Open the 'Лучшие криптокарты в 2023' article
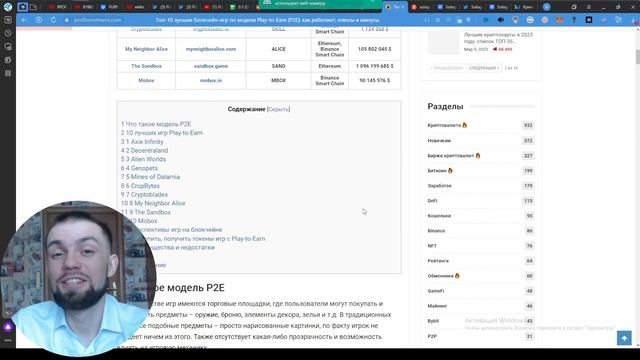Viewport: 640px width, 360px height. 498,38
